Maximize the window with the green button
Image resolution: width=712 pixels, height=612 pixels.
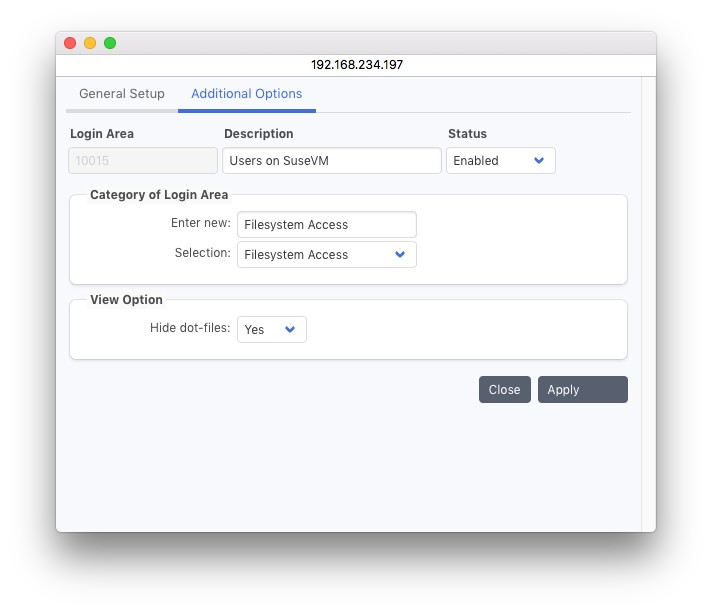110,43
